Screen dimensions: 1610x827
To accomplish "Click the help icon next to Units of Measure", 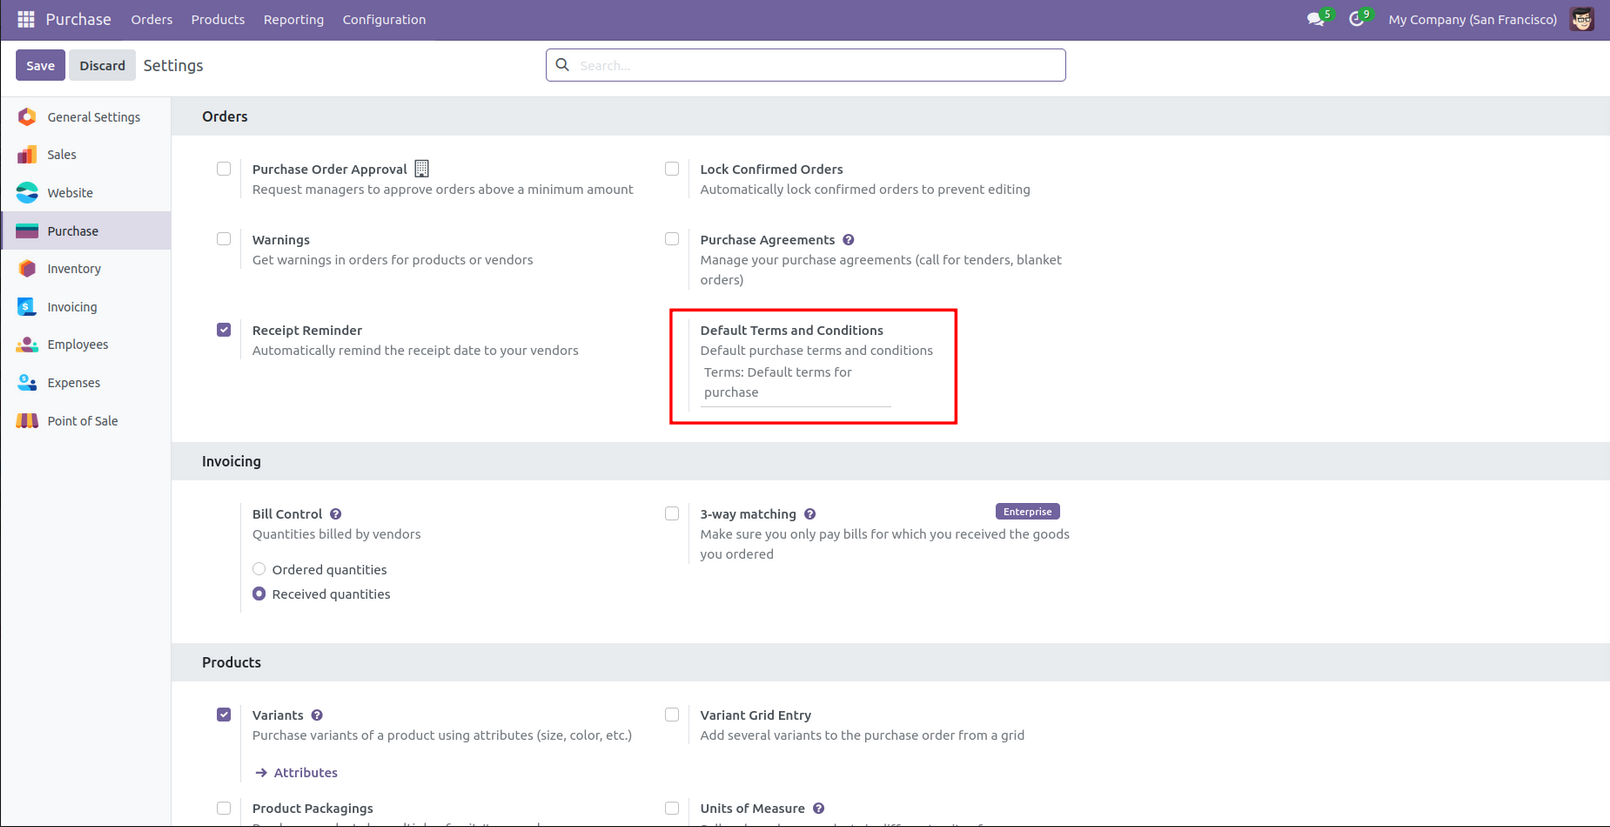I will (819, 808).
